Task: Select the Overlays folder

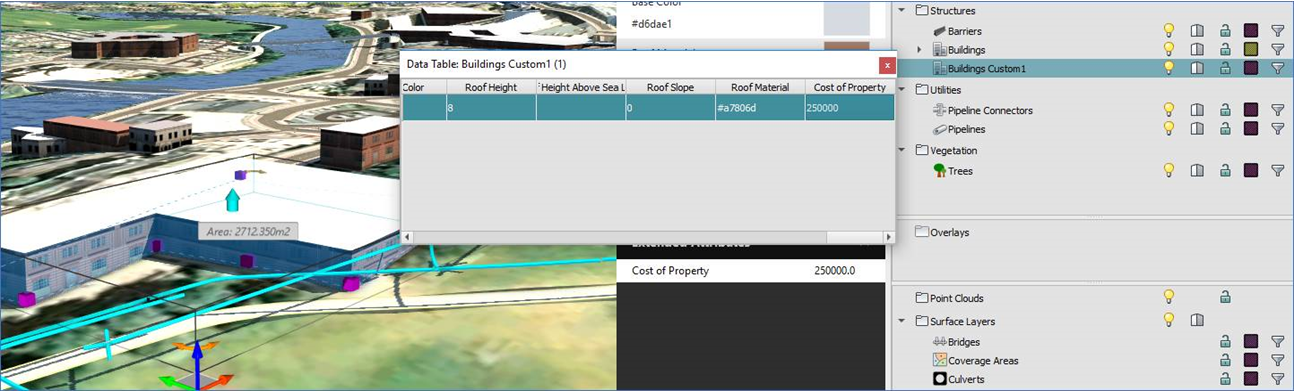Action: click(x=949, y=232)
